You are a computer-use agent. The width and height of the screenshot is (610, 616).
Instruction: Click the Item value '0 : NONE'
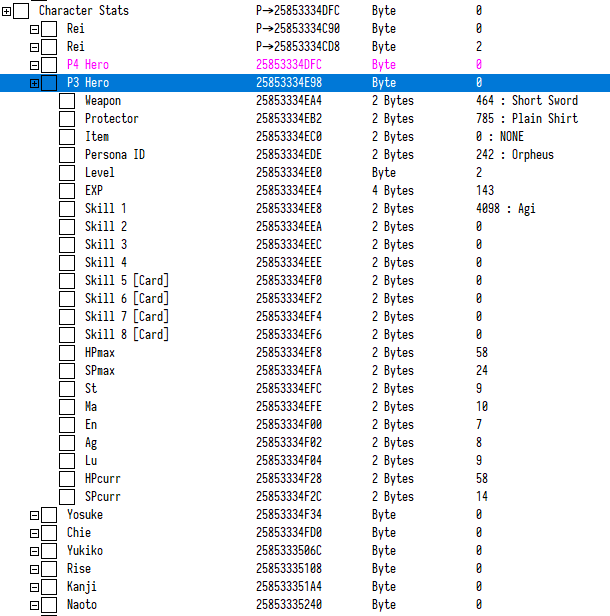point(500,137)
